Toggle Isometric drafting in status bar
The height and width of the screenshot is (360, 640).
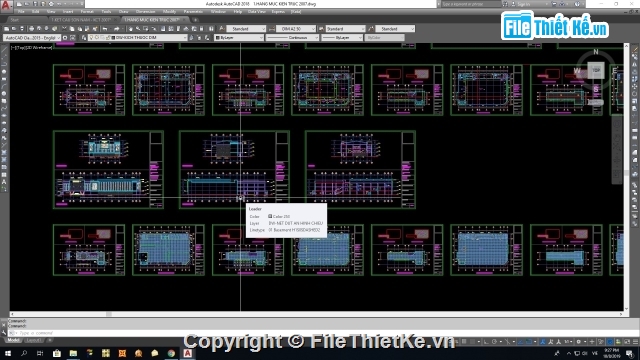[x=507, y=342]
